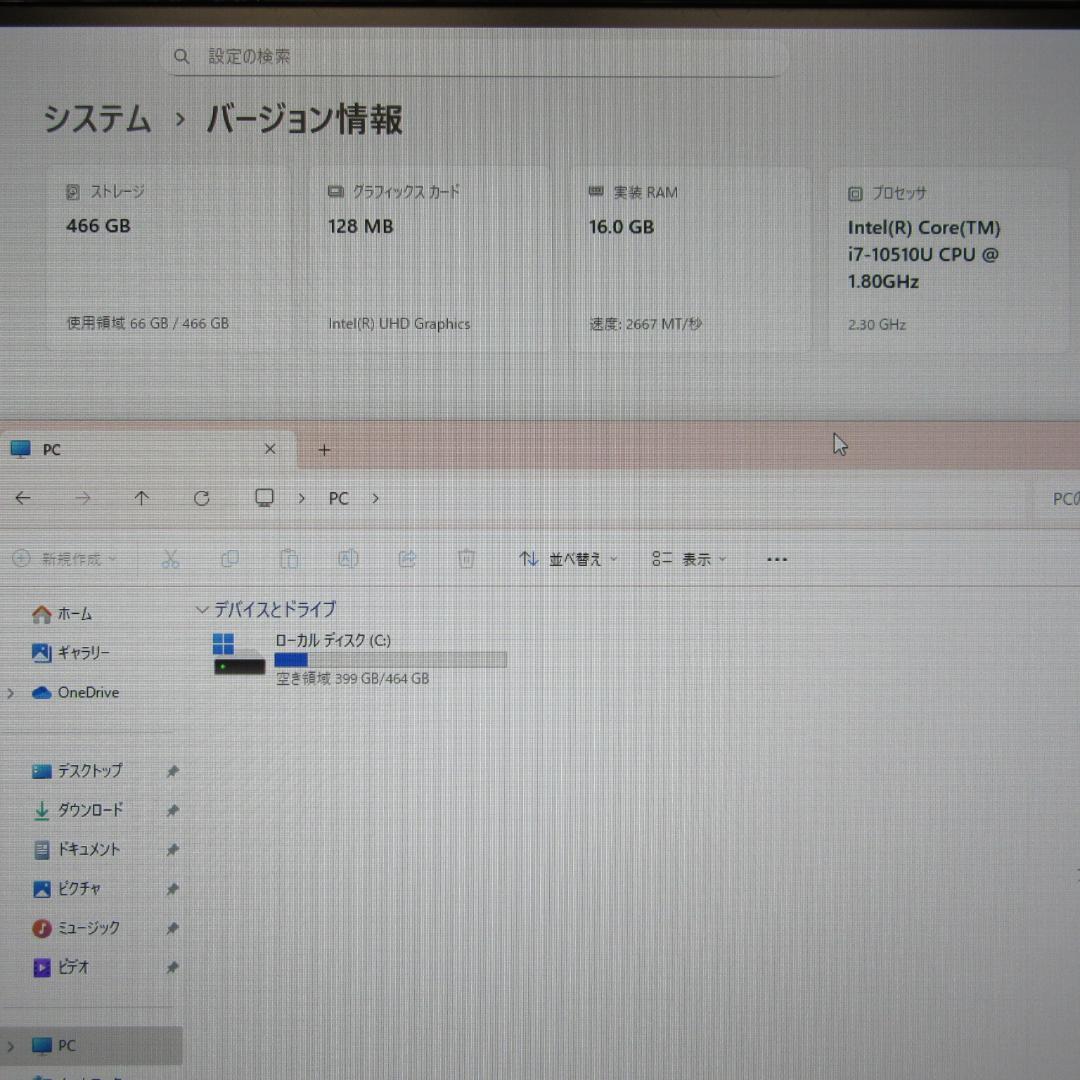
Task: Unpin ピクチャ from the sidebar
Action: [172, 889]
